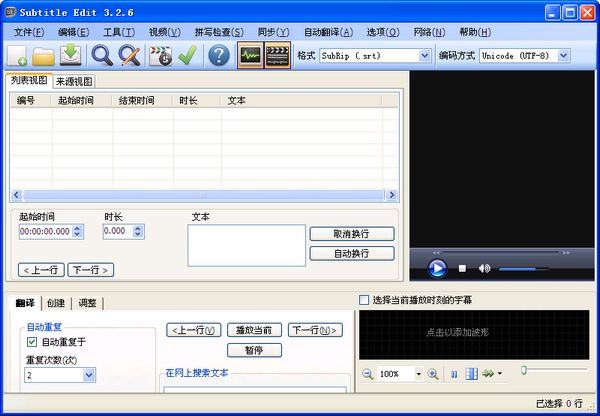Expand the waveform zoom 100% dropdown

tap(415, 374)
